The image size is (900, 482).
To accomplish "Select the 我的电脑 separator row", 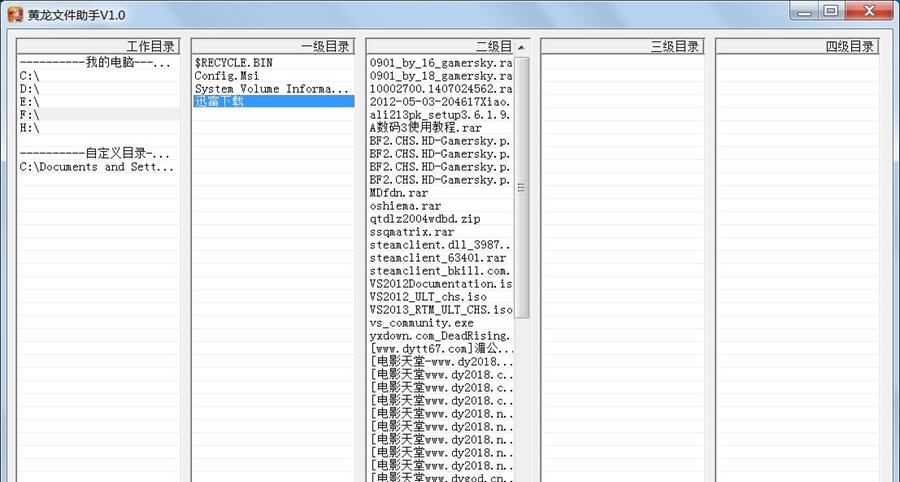I will [98, 63].
